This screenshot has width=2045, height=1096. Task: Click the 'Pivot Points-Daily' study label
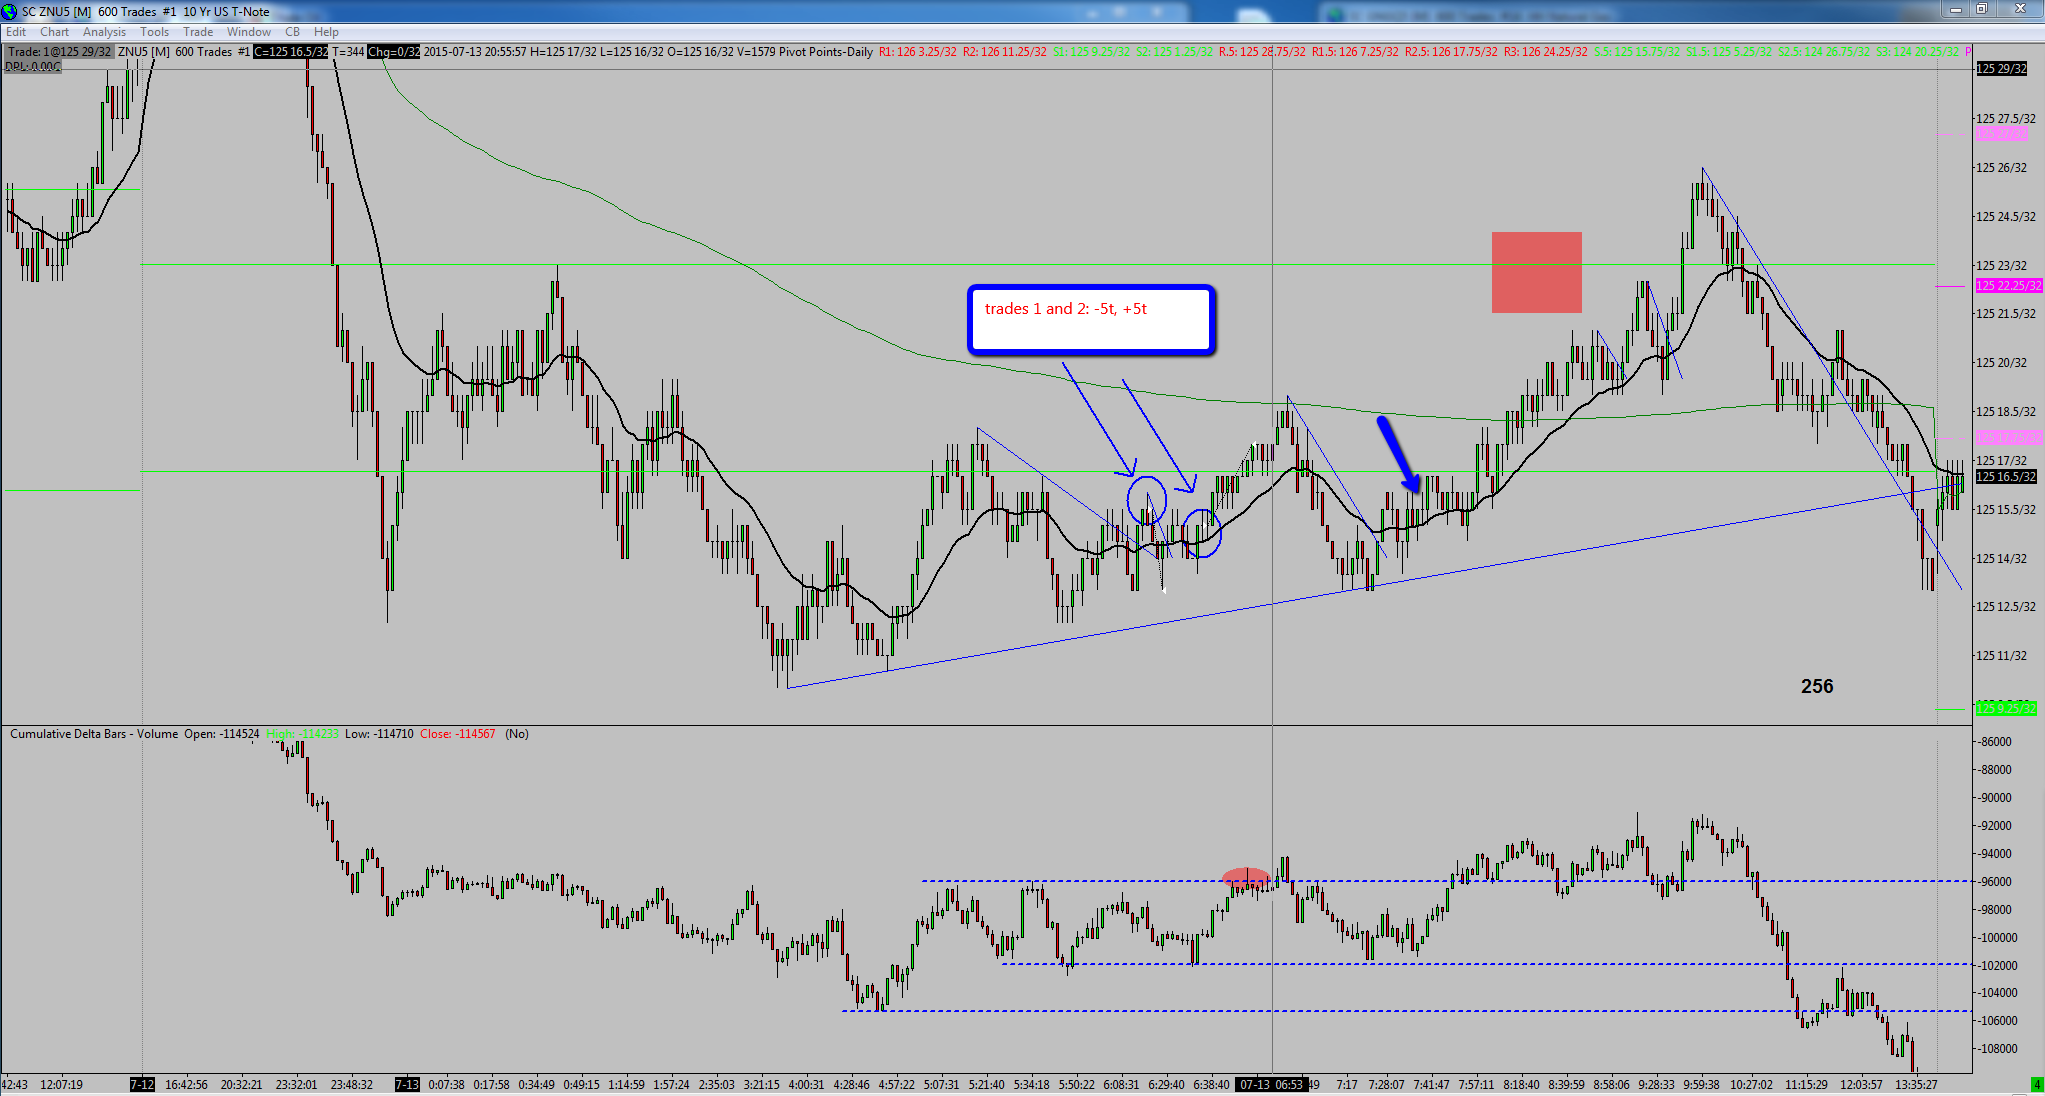tap(826, 52)
